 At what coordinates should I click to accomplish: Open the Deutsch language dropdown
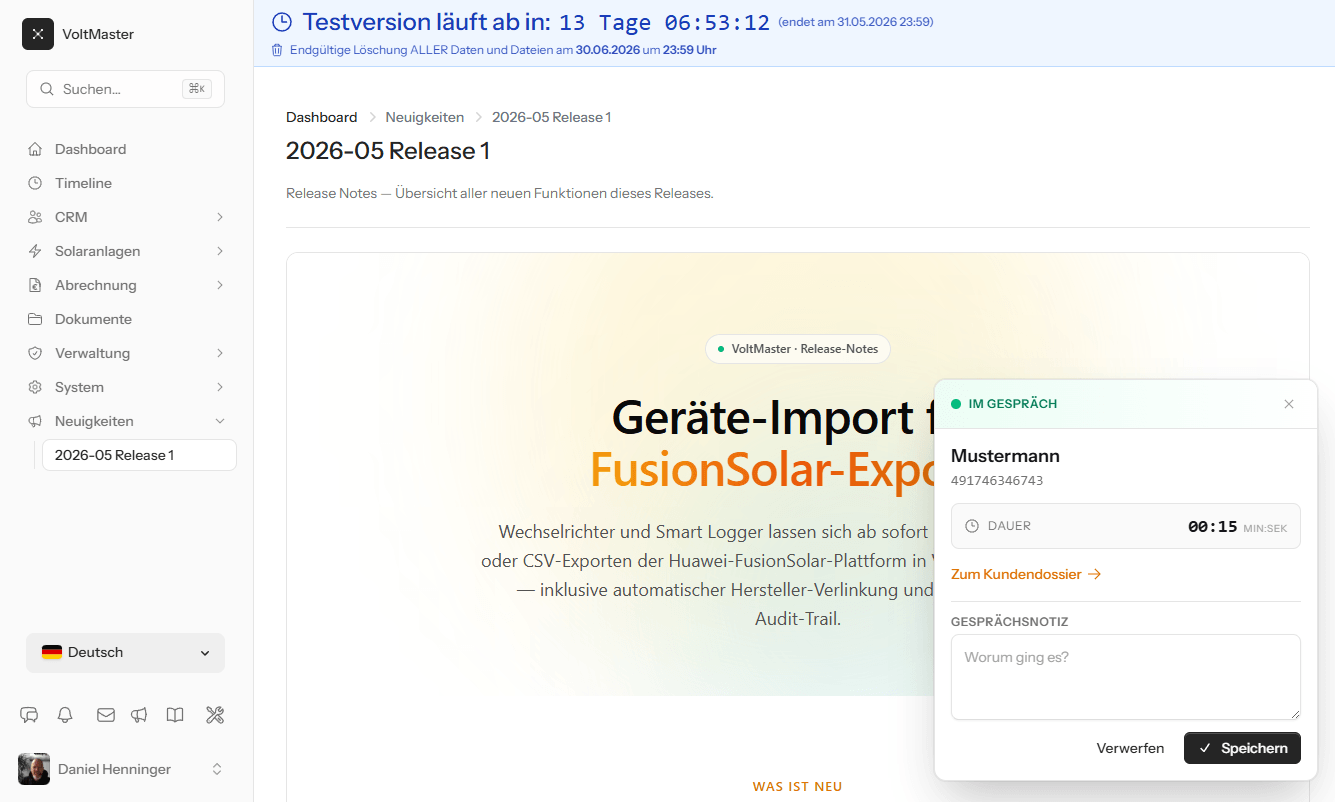click(125, 653)
